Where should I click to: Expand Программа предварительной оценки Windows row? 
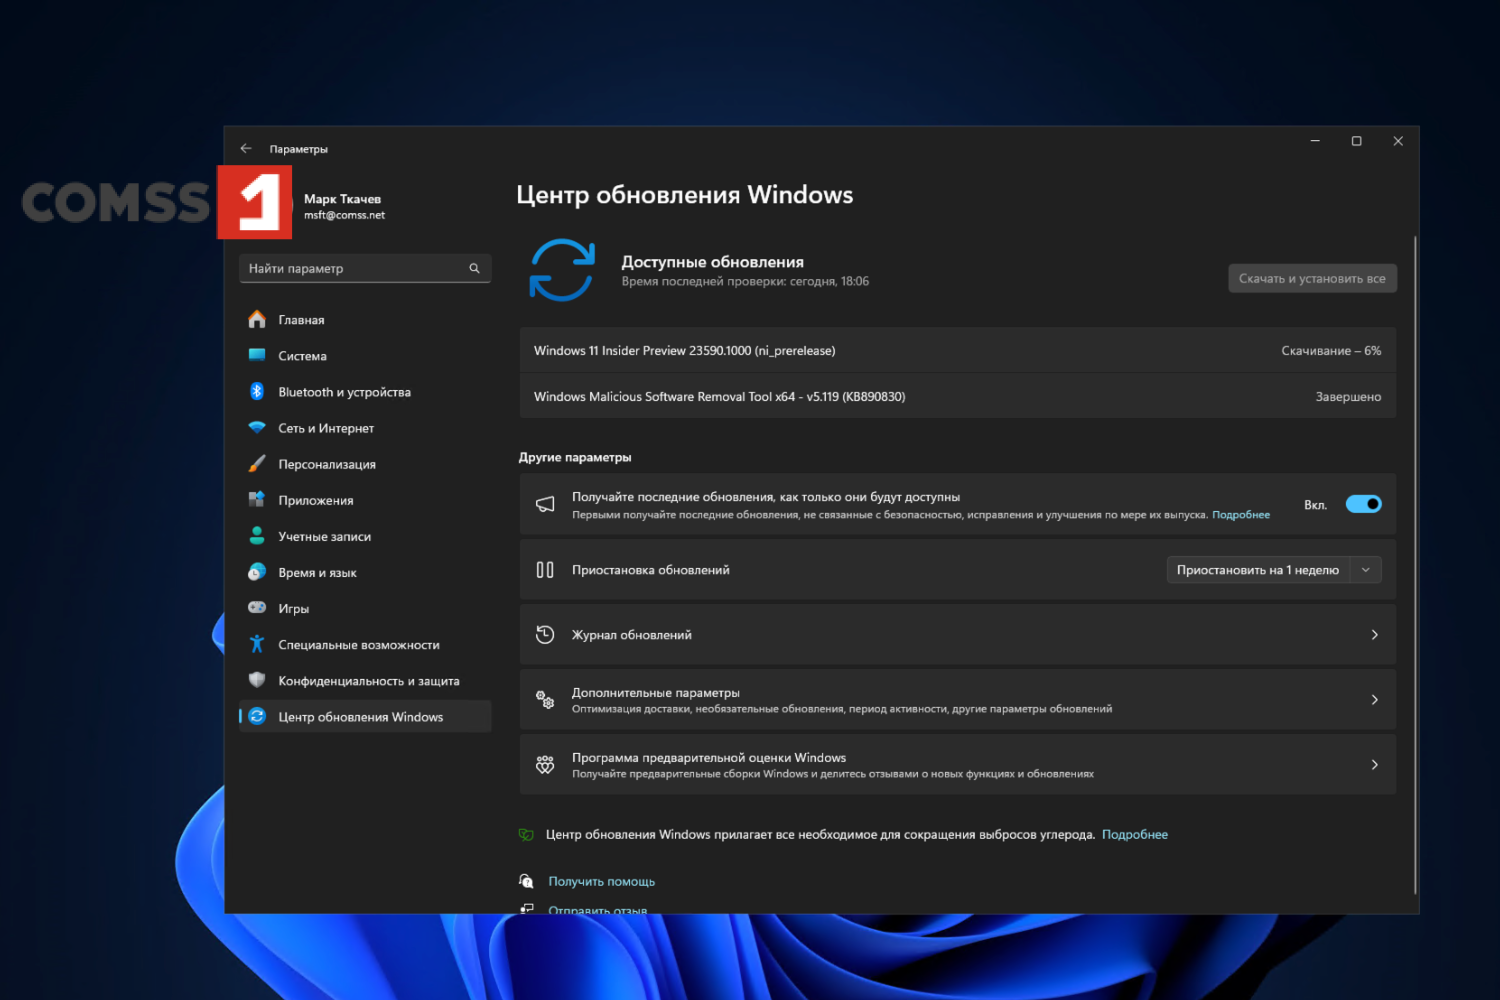click(x=1374, y=764)
